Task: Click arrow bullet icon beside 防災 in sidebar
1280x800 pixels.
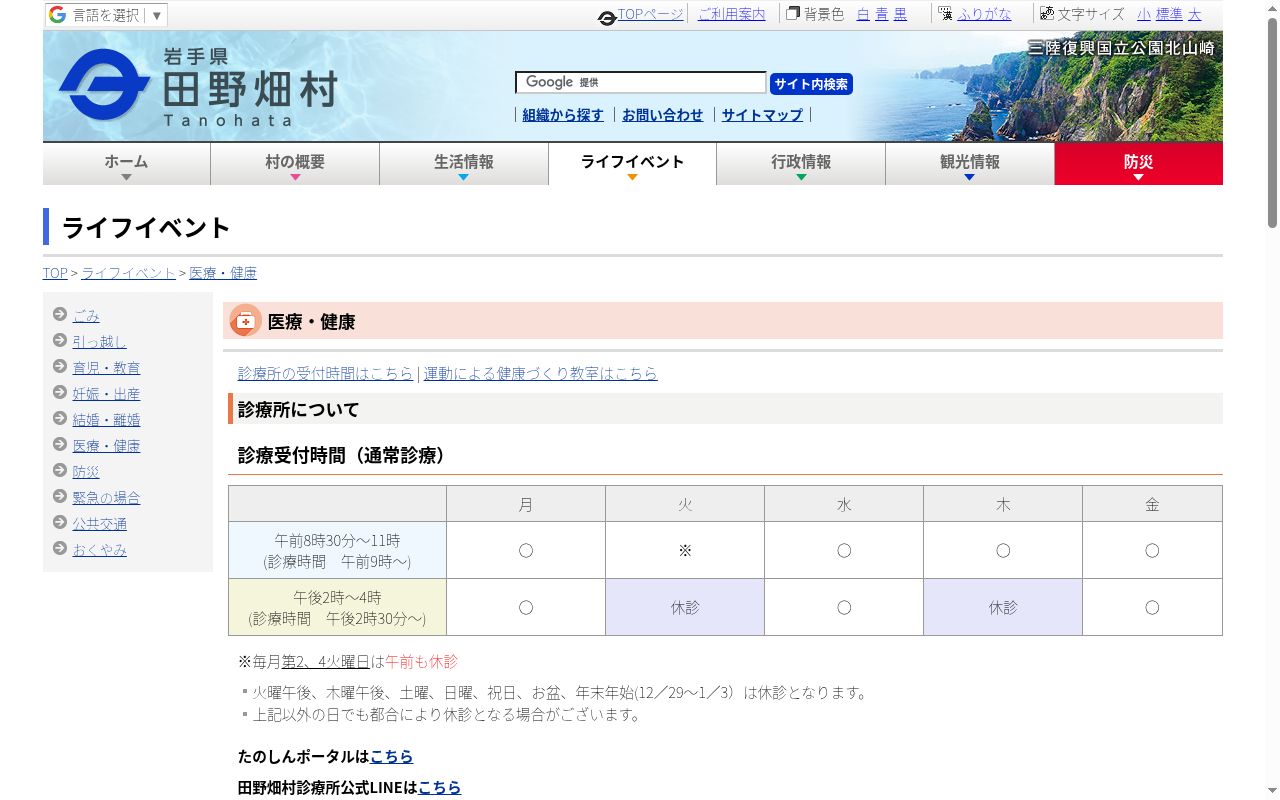Action: tap(60, 471)
